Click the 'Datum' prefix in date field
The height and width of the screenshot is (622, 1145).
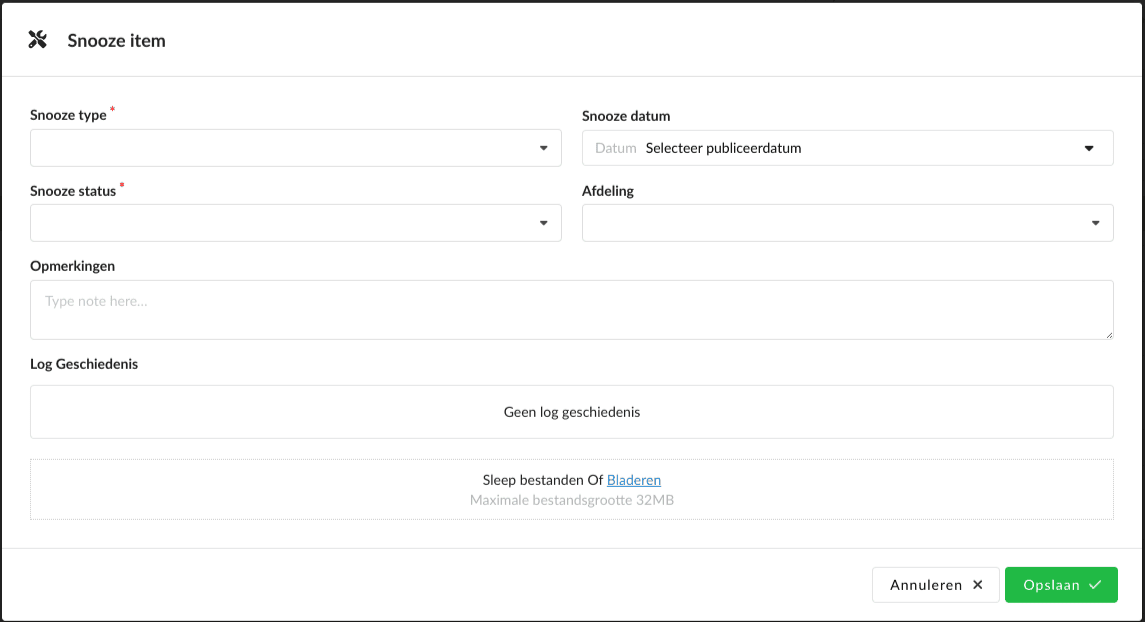coord(615,148)
